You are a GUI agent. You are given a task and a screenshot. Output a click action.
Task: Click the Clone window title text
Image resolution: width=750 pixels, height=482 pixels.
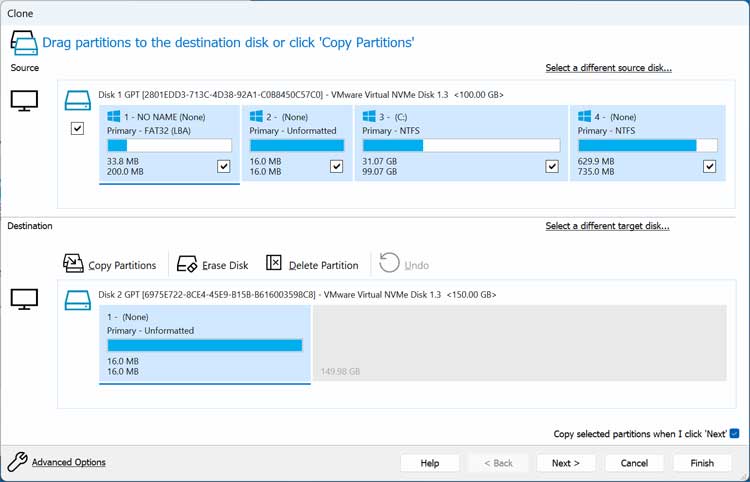[20, 13]
